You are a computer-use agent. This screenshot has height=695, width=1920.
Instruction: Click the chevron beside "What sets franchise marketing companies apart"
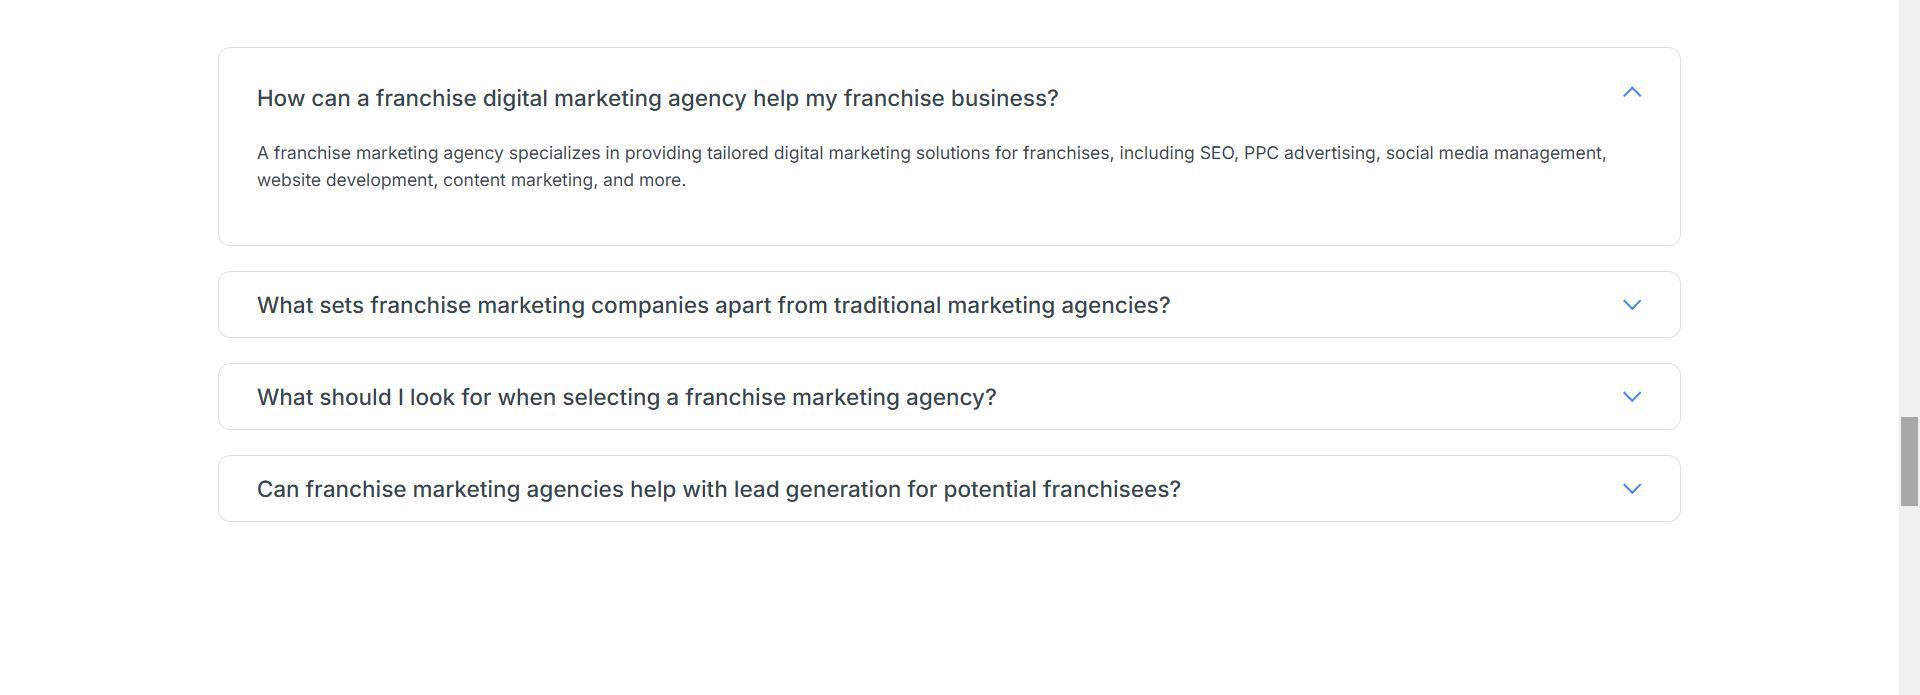(1631, 305)
